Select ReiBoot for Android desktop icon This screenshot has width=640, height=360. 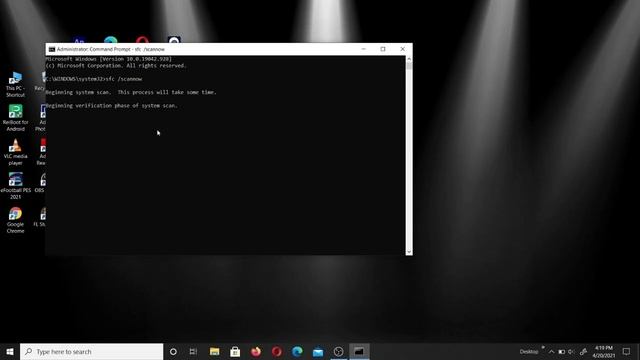point(16,118)
